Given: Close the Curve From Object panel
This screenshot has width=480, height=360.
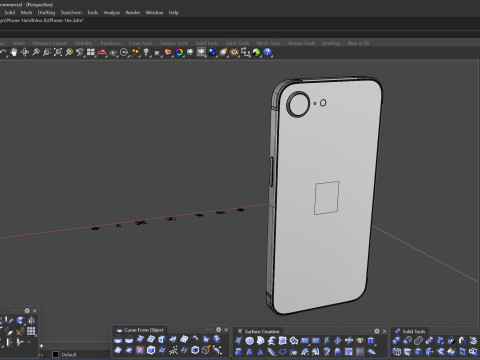Looking at the screenshot, I should 226,329.
